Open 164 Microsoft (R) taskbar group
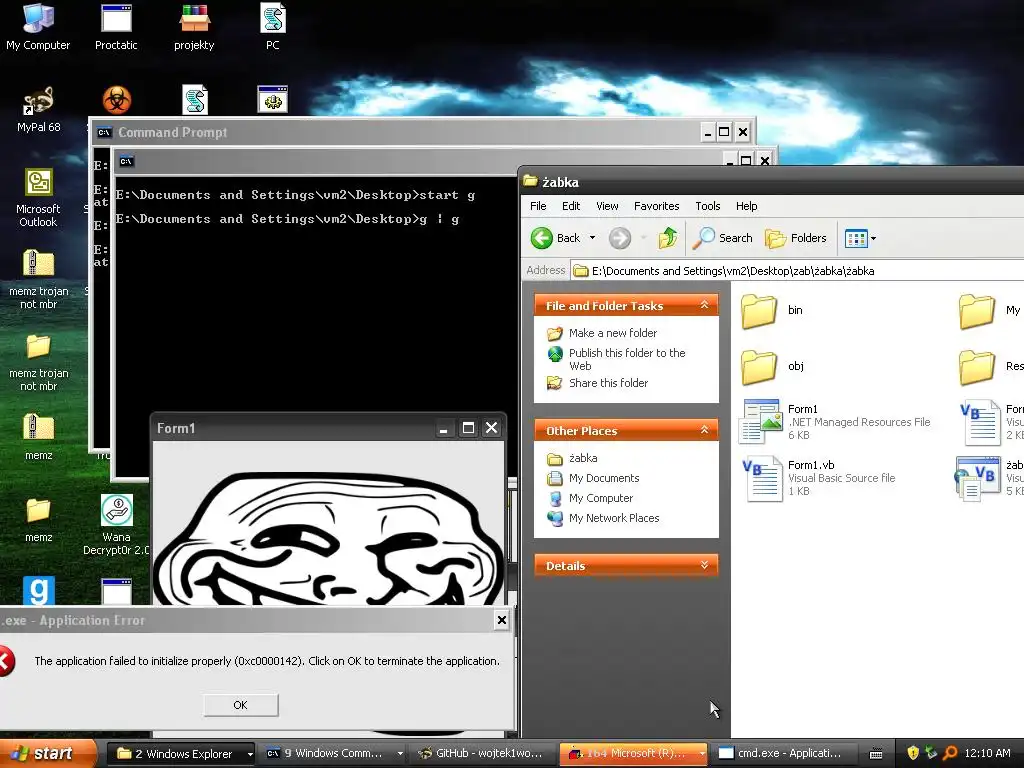The width and height of the screenshot is (1024, 768). [x=634, y=754]
